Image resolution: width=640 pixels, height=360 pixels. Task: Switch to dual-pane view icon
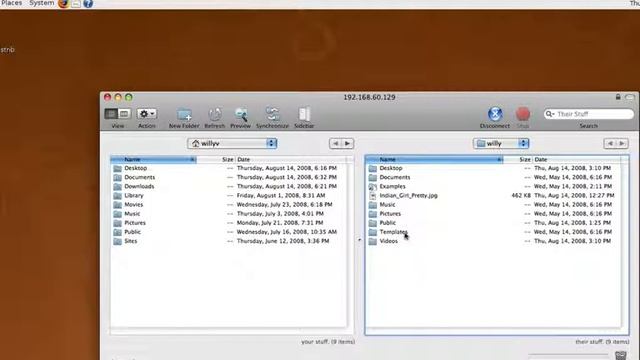click(x=111, y=113)
